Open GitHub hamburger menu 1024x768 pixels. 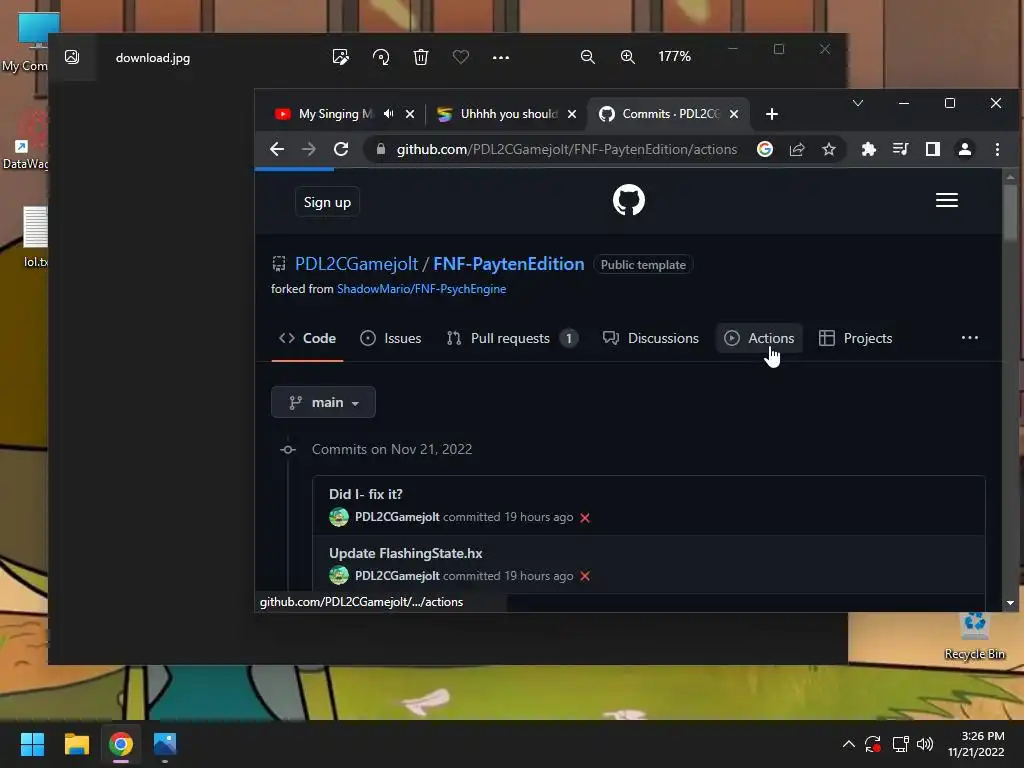[x=947, y=200]
